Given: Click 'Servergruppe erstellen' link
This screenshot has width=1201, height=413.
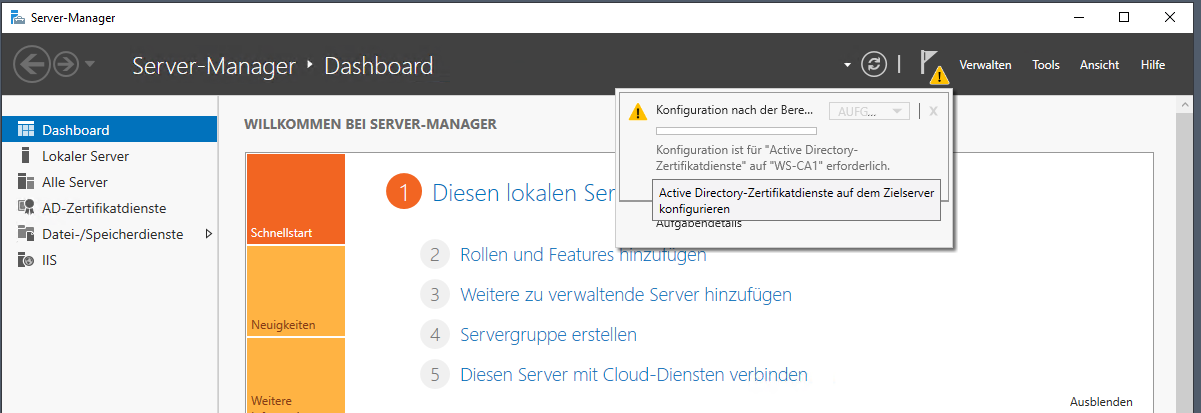Looking at the screenshot, I should [x=548, y=335].
